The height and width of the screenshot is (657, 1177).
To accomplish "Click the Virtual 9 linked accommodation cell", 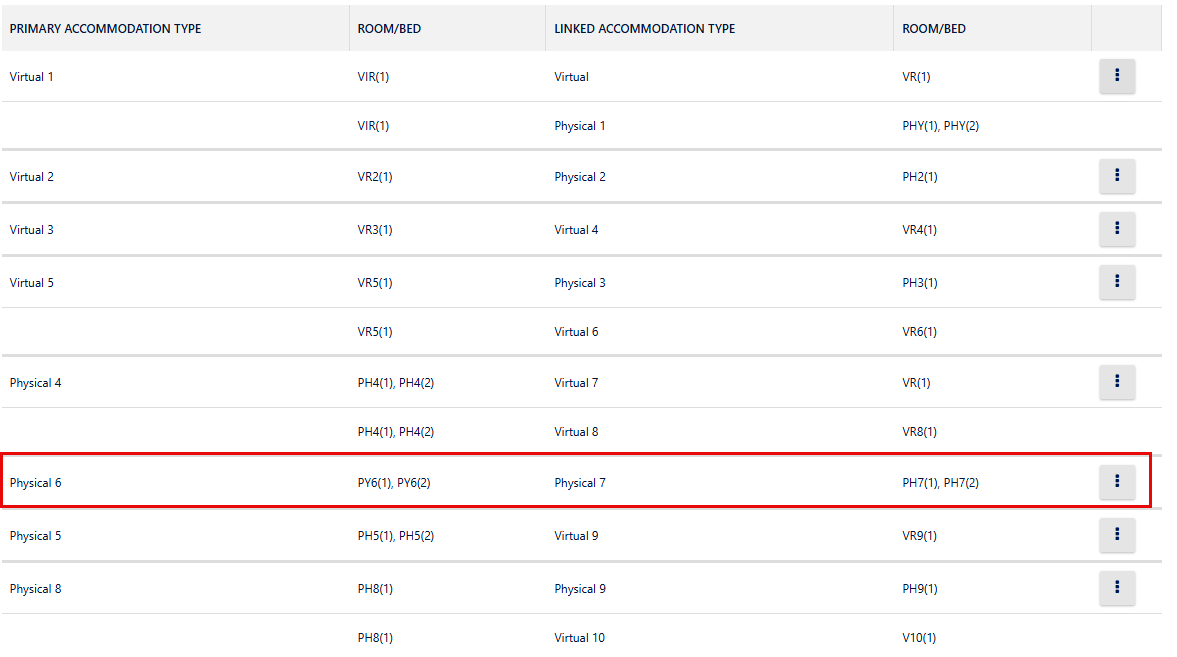I will point(577,536).
